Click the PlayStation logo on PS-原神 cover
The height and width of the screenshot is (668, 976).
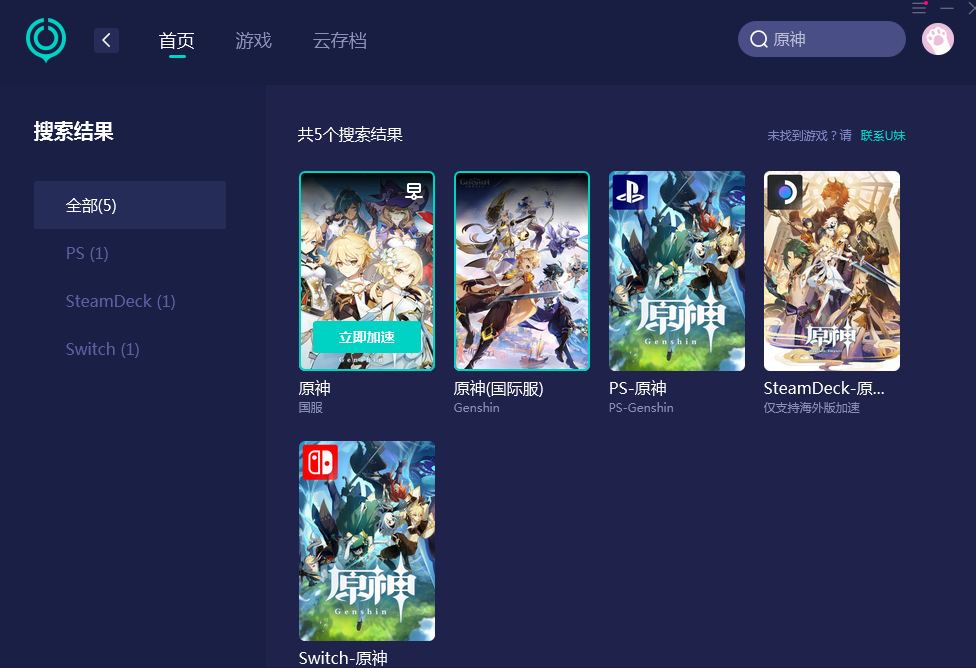[x=630, y=192]
